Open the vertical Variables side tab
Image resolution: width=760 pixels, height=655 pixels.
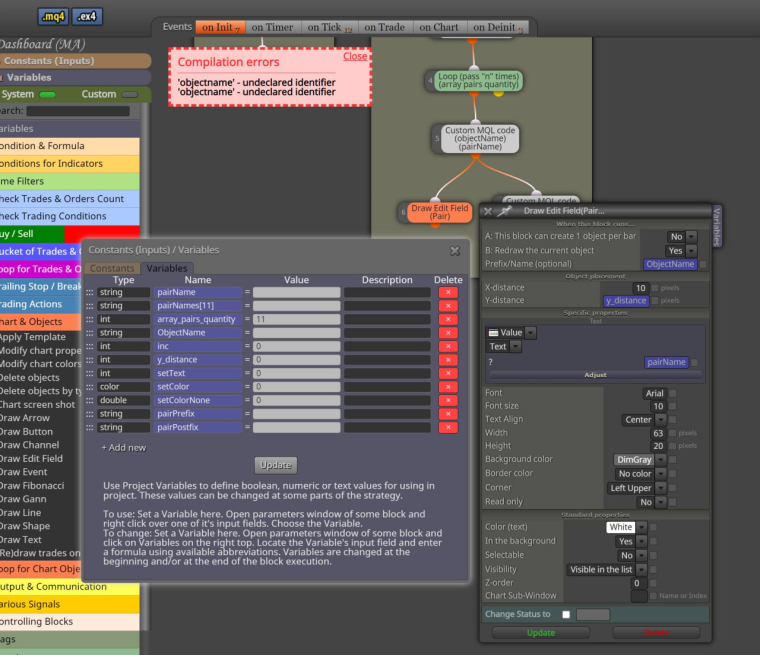click(717, 226)
